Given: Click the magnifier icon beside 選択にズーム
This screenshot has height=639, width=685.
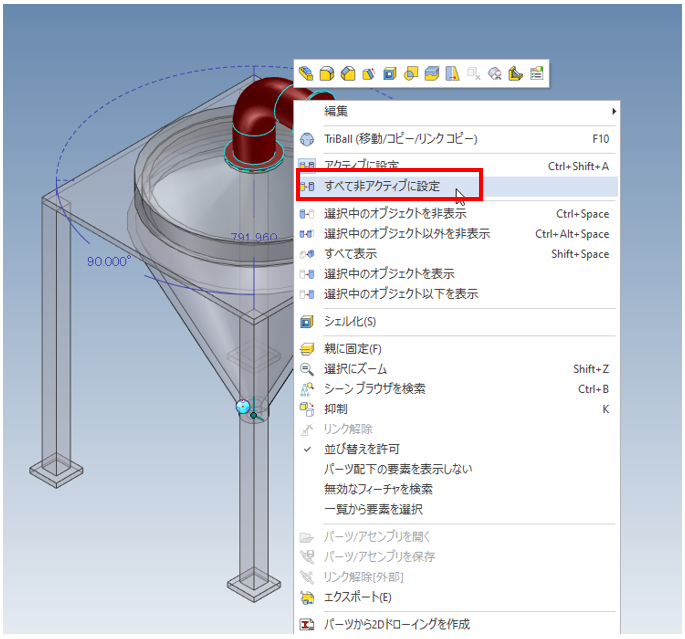Looking at the screenshot, I should (x=307, y=370).
